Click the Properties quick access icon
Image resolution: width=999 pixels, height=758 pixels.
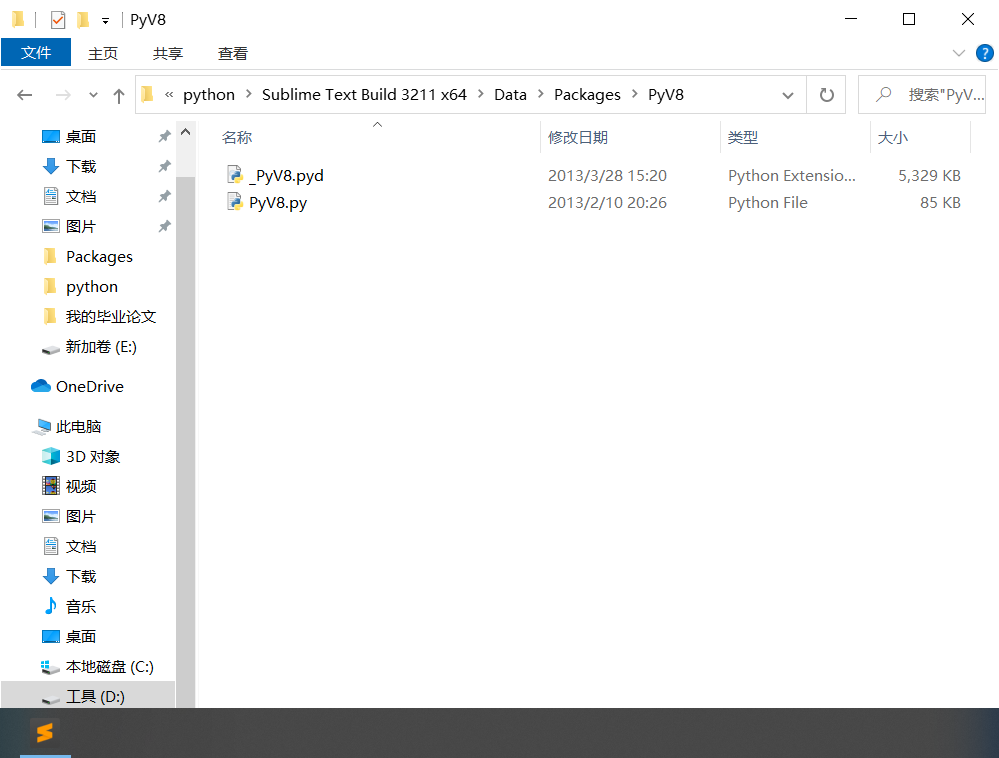(x=58, y=20)
